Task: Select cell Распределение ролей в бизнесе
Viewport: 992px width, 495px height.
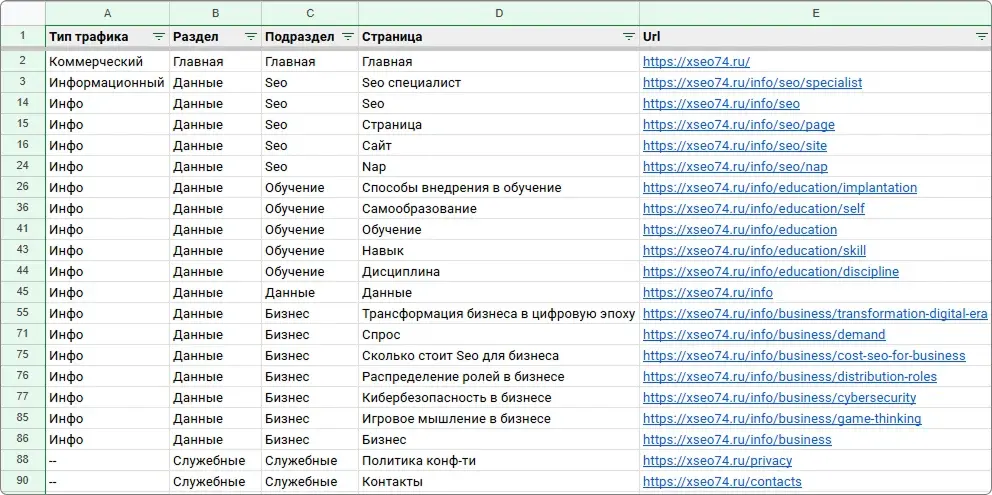Action: point(499,377)
